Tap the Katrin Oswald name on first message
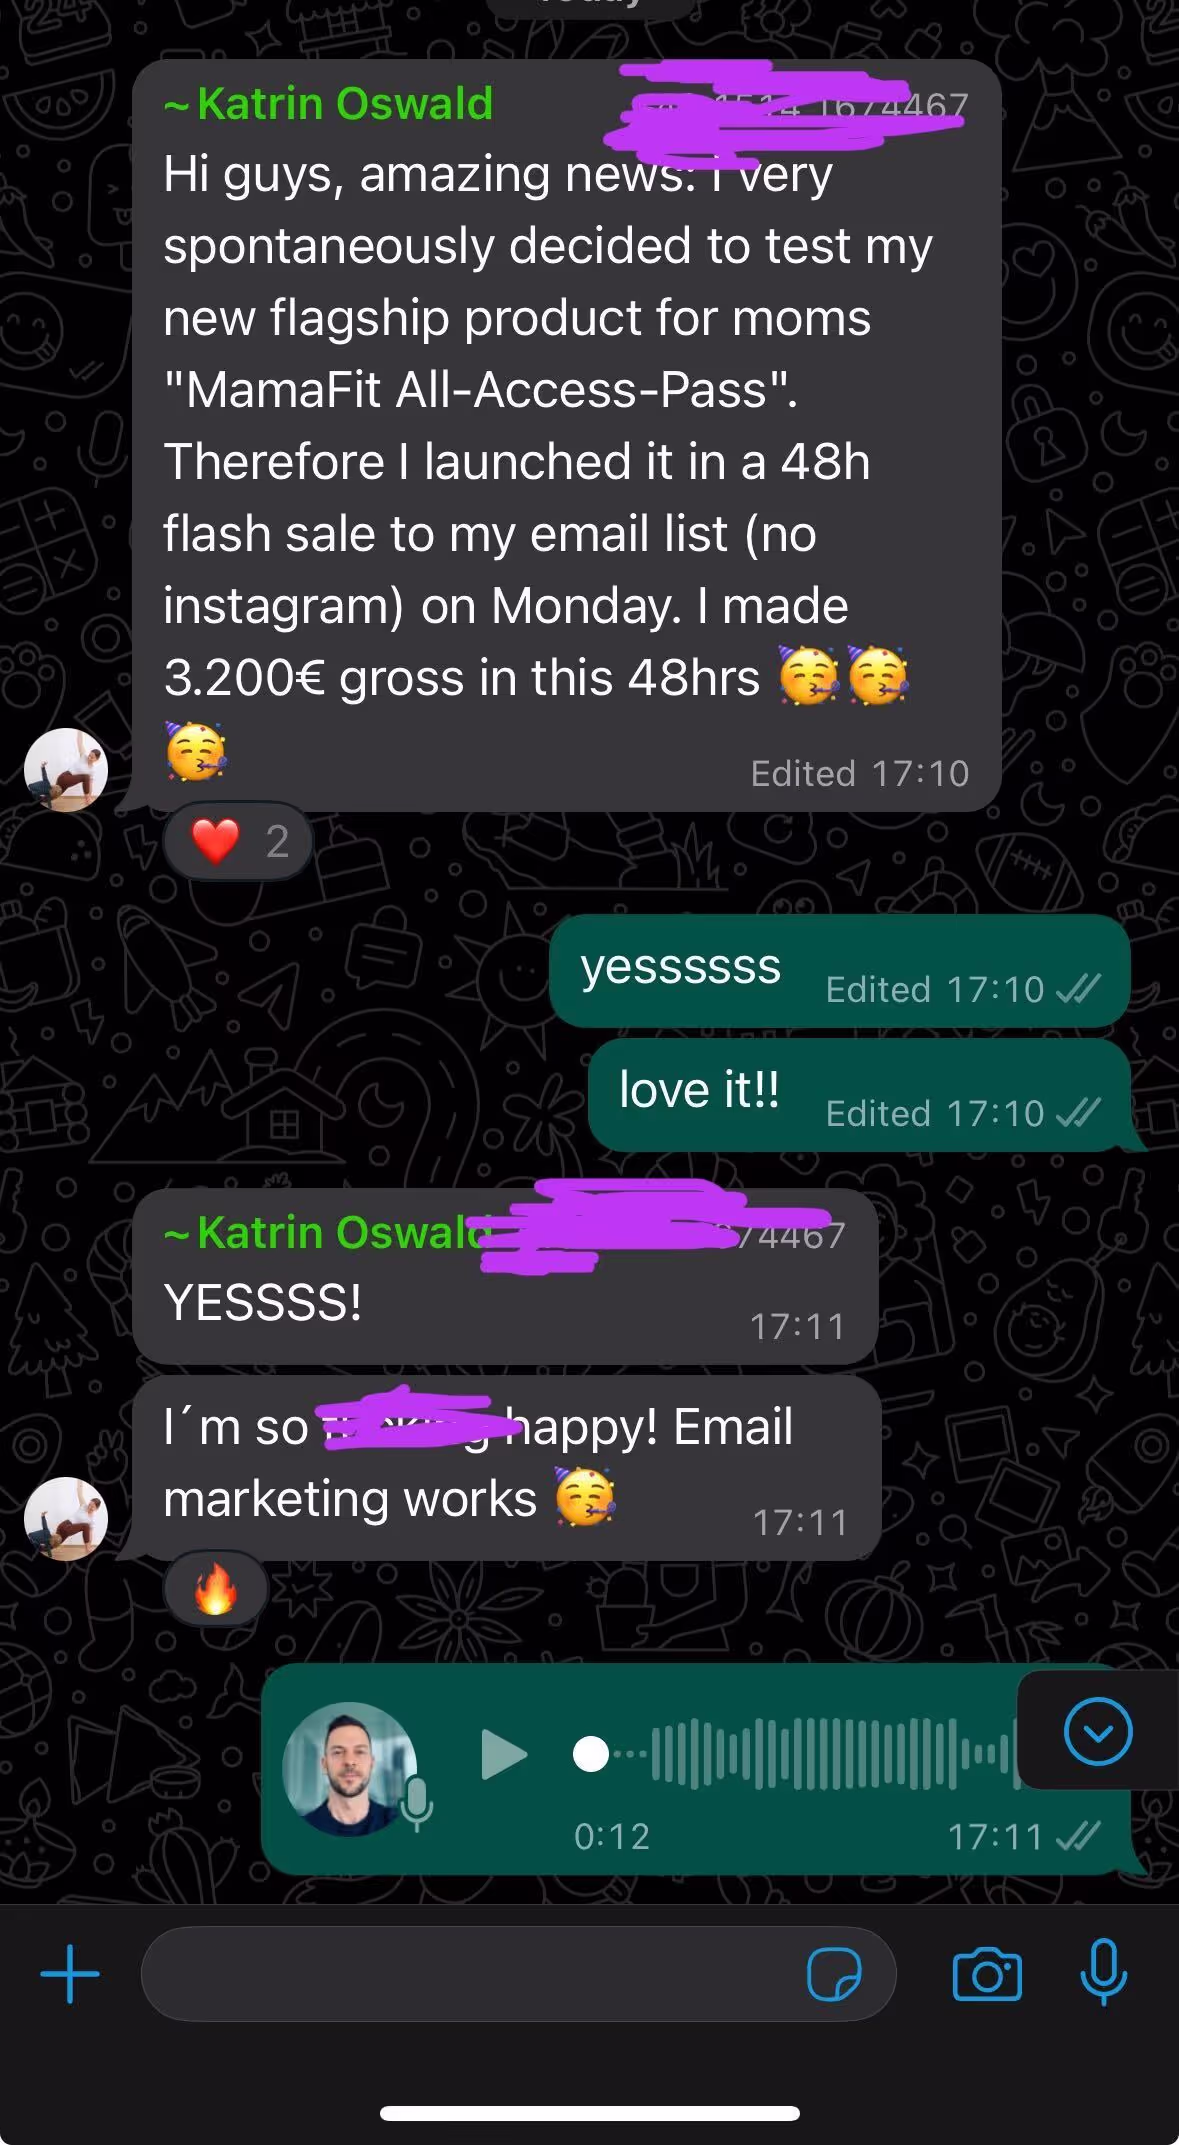 pos(329,104)
